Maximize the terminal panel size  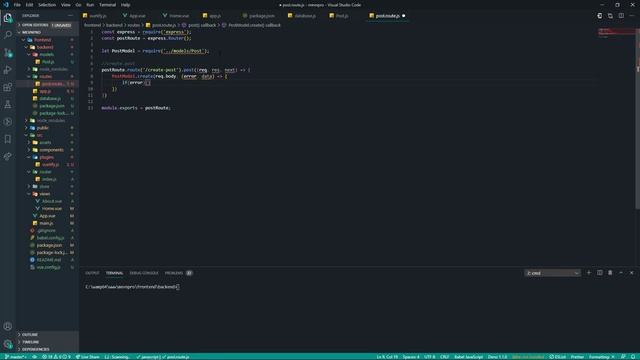(x=621, y=273)
